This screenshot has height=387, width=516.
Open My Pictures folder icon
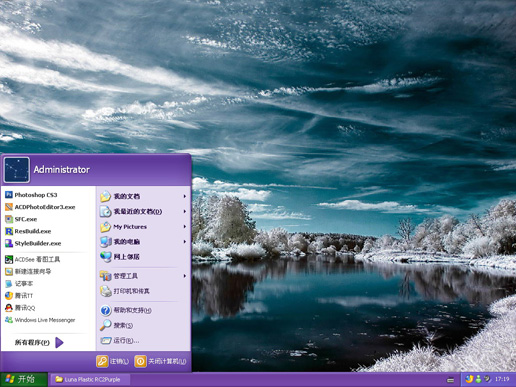[x=105, y=227]
